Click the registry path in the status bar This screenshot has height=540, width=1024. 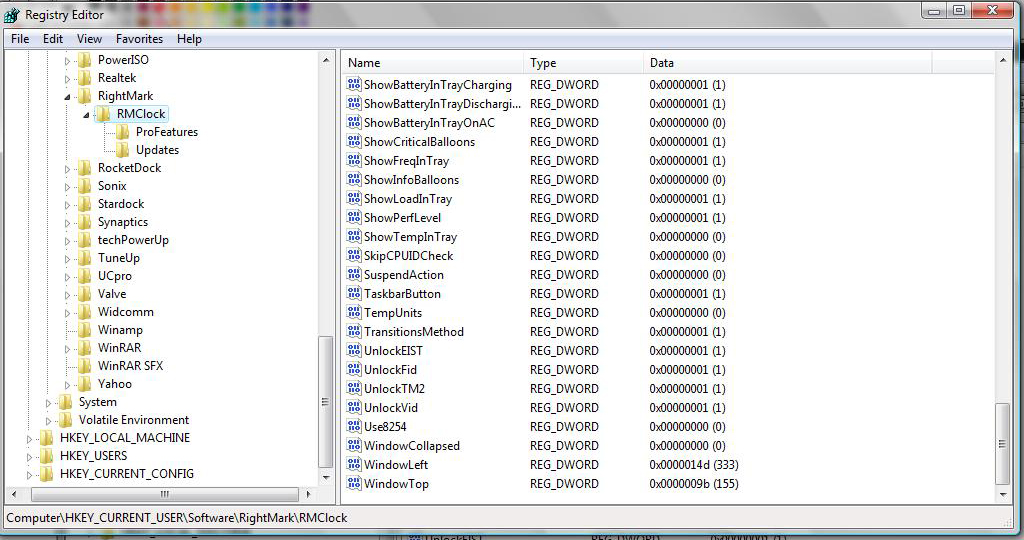point(177,518)
